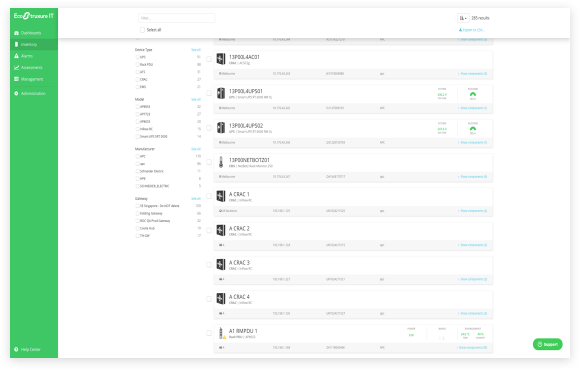Image resolution: width=580 pixels, height=370 pixels.
Task: Open the Administration settings
Action: (x=30, y=94)
